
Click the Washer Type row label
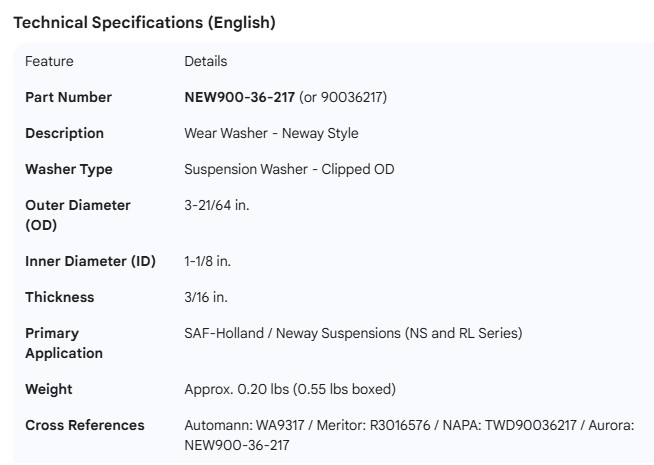coord(68,169)
